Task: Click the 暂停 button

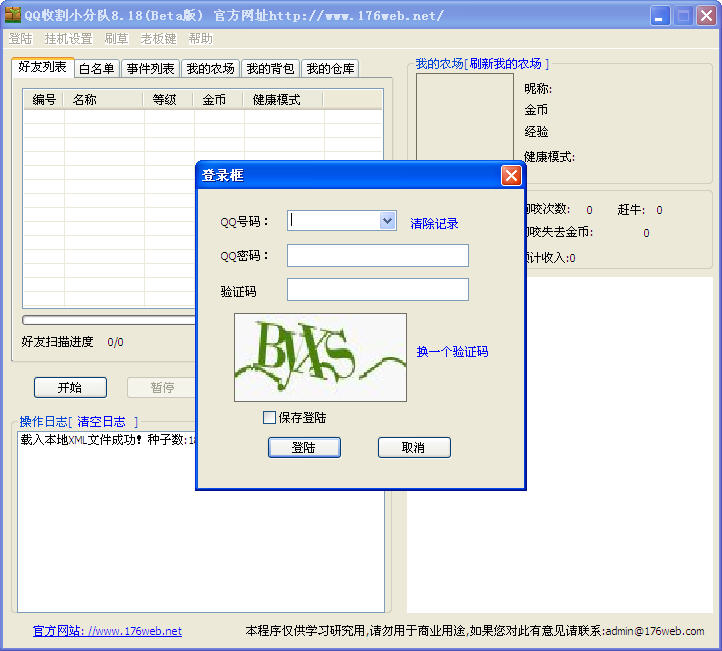Action: (x=162, y=388)
